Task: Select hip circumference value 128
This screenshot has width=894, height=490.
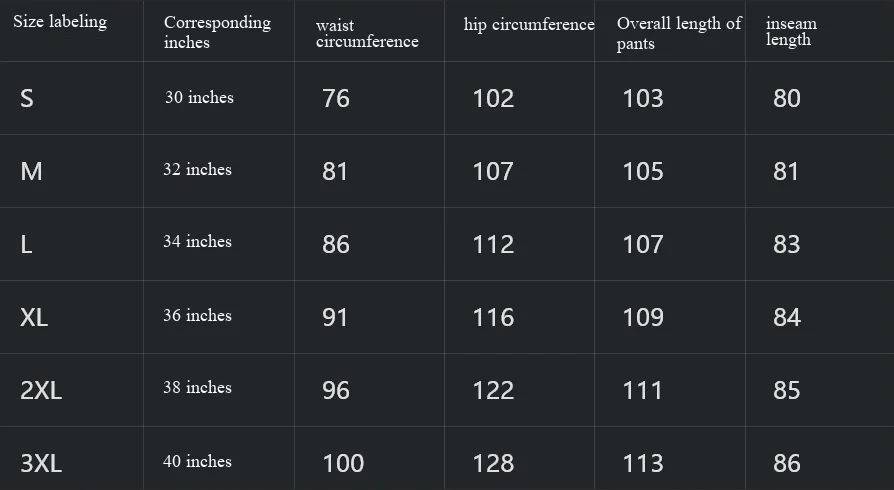Action: (x=493, y=463)
